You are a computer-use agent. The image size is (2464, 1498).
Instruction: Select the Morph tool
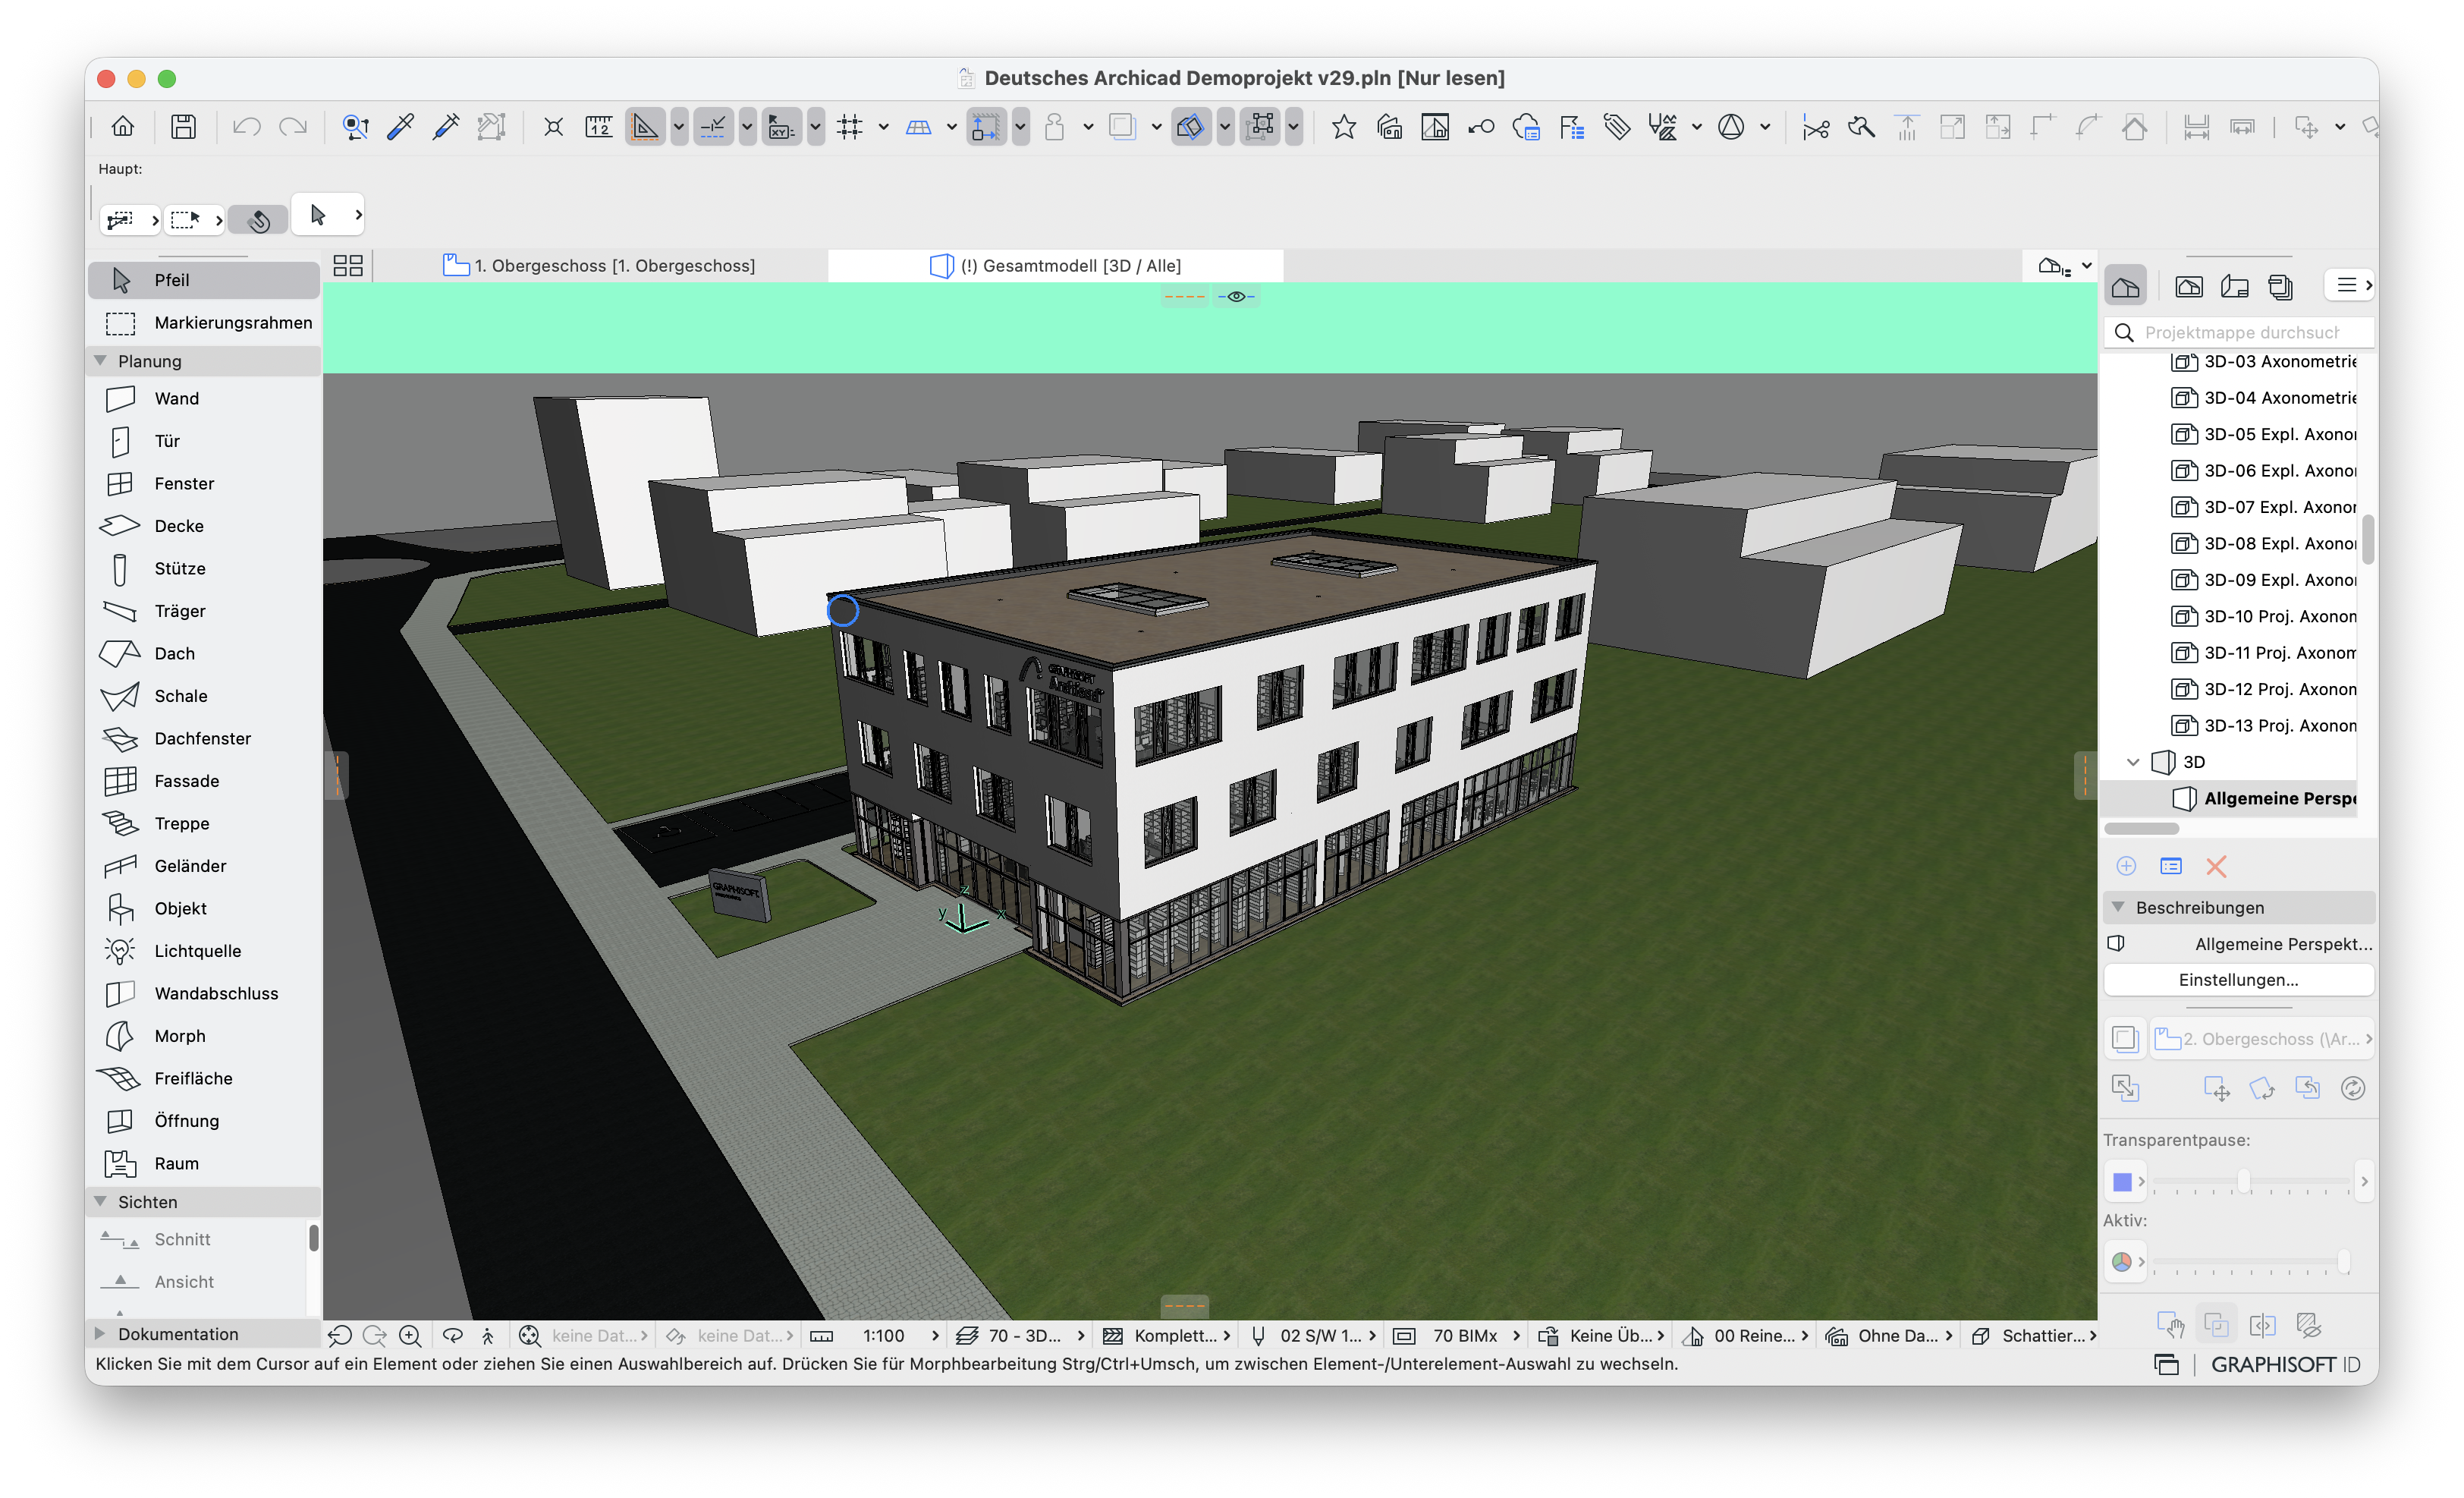point(204,1036)
